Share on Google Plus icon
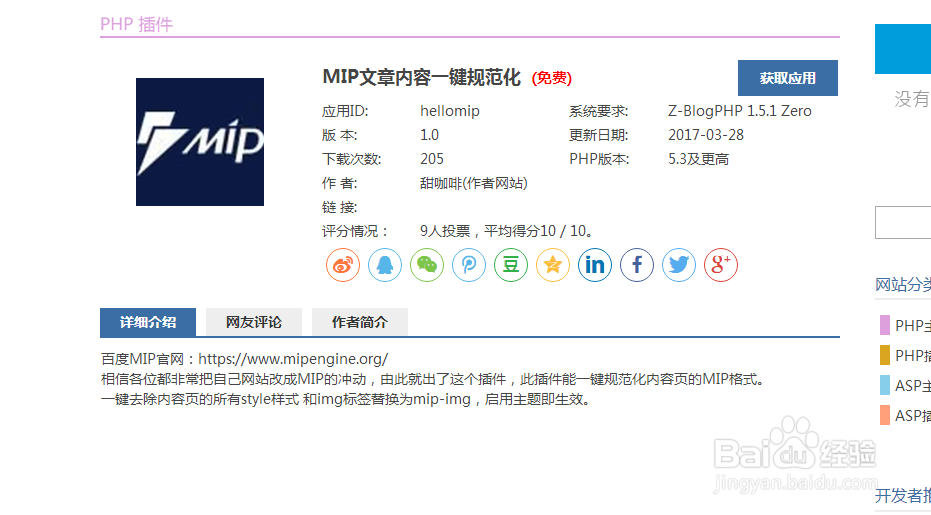 (721, 265)
